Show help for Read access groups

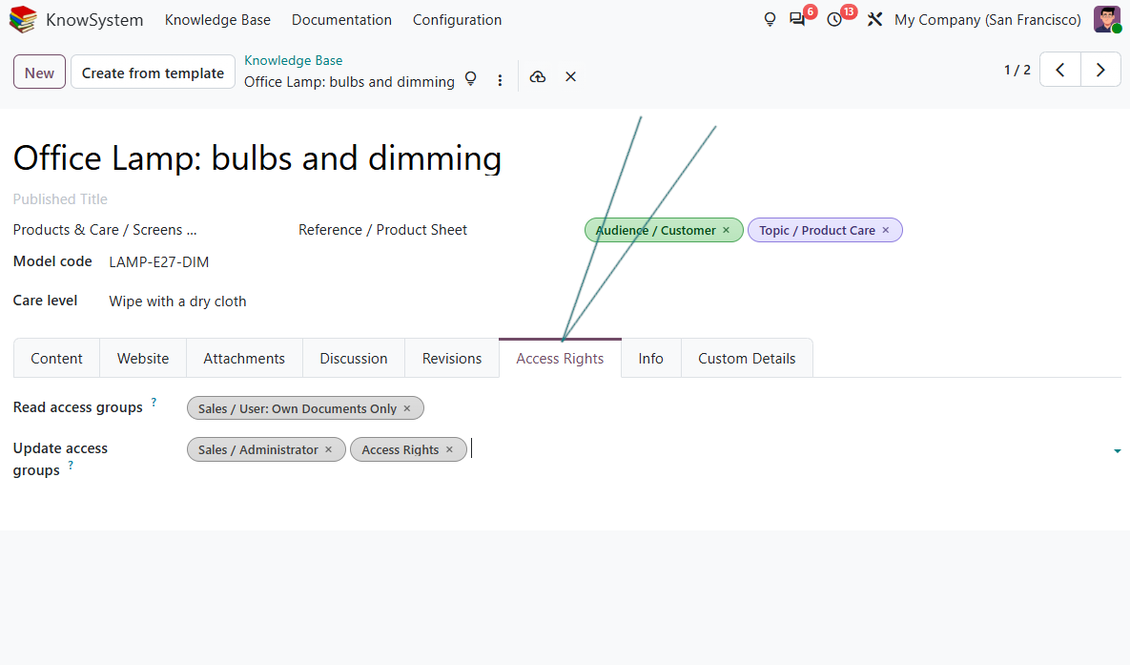(154, 402)
